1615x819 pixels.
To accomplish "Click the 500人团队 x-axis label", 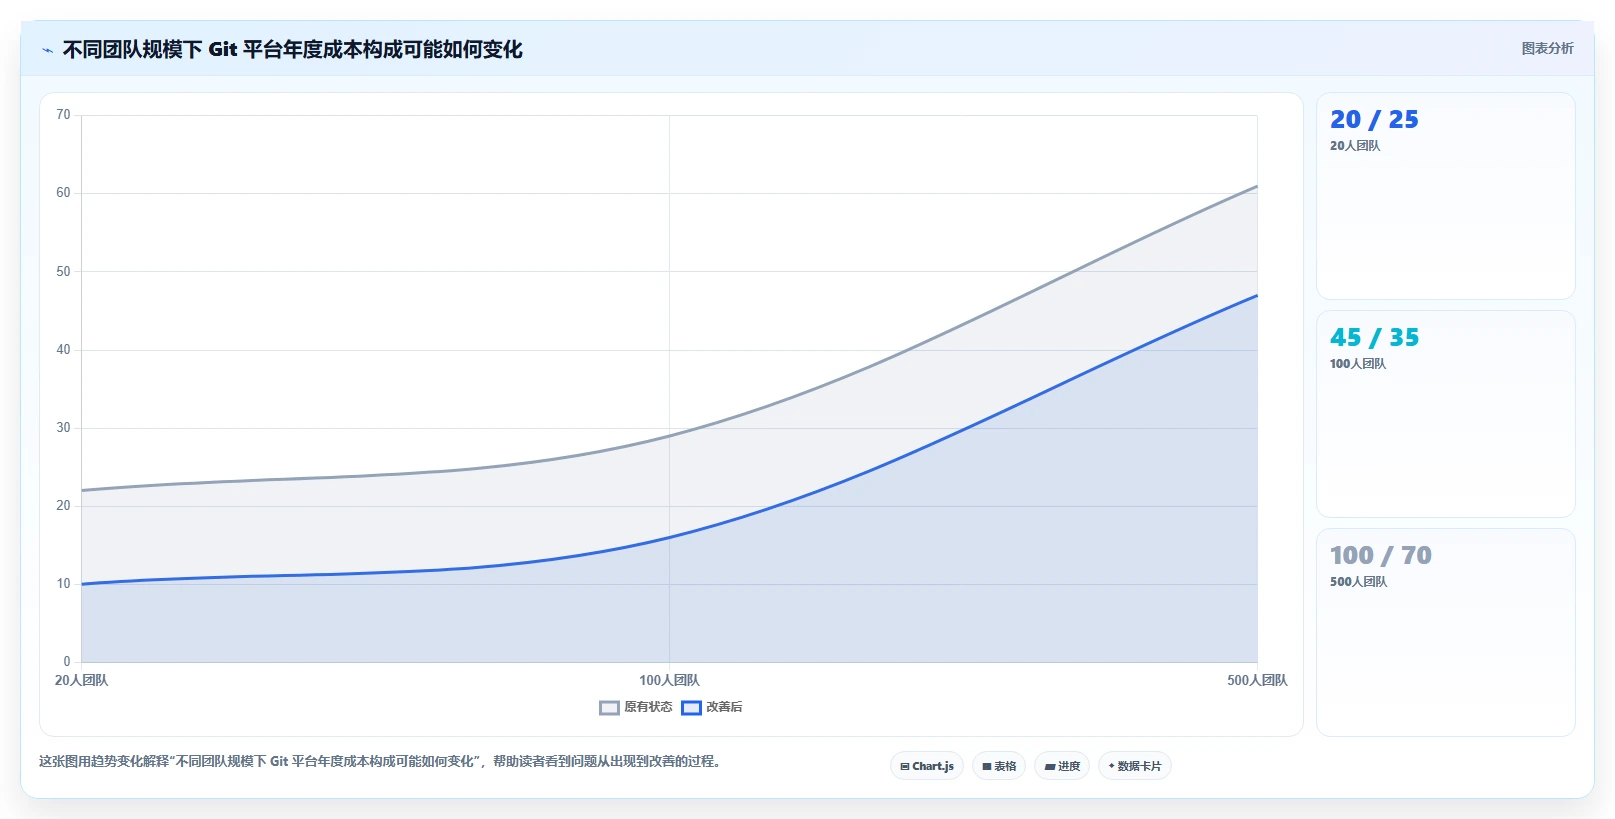I will 1257,680.
